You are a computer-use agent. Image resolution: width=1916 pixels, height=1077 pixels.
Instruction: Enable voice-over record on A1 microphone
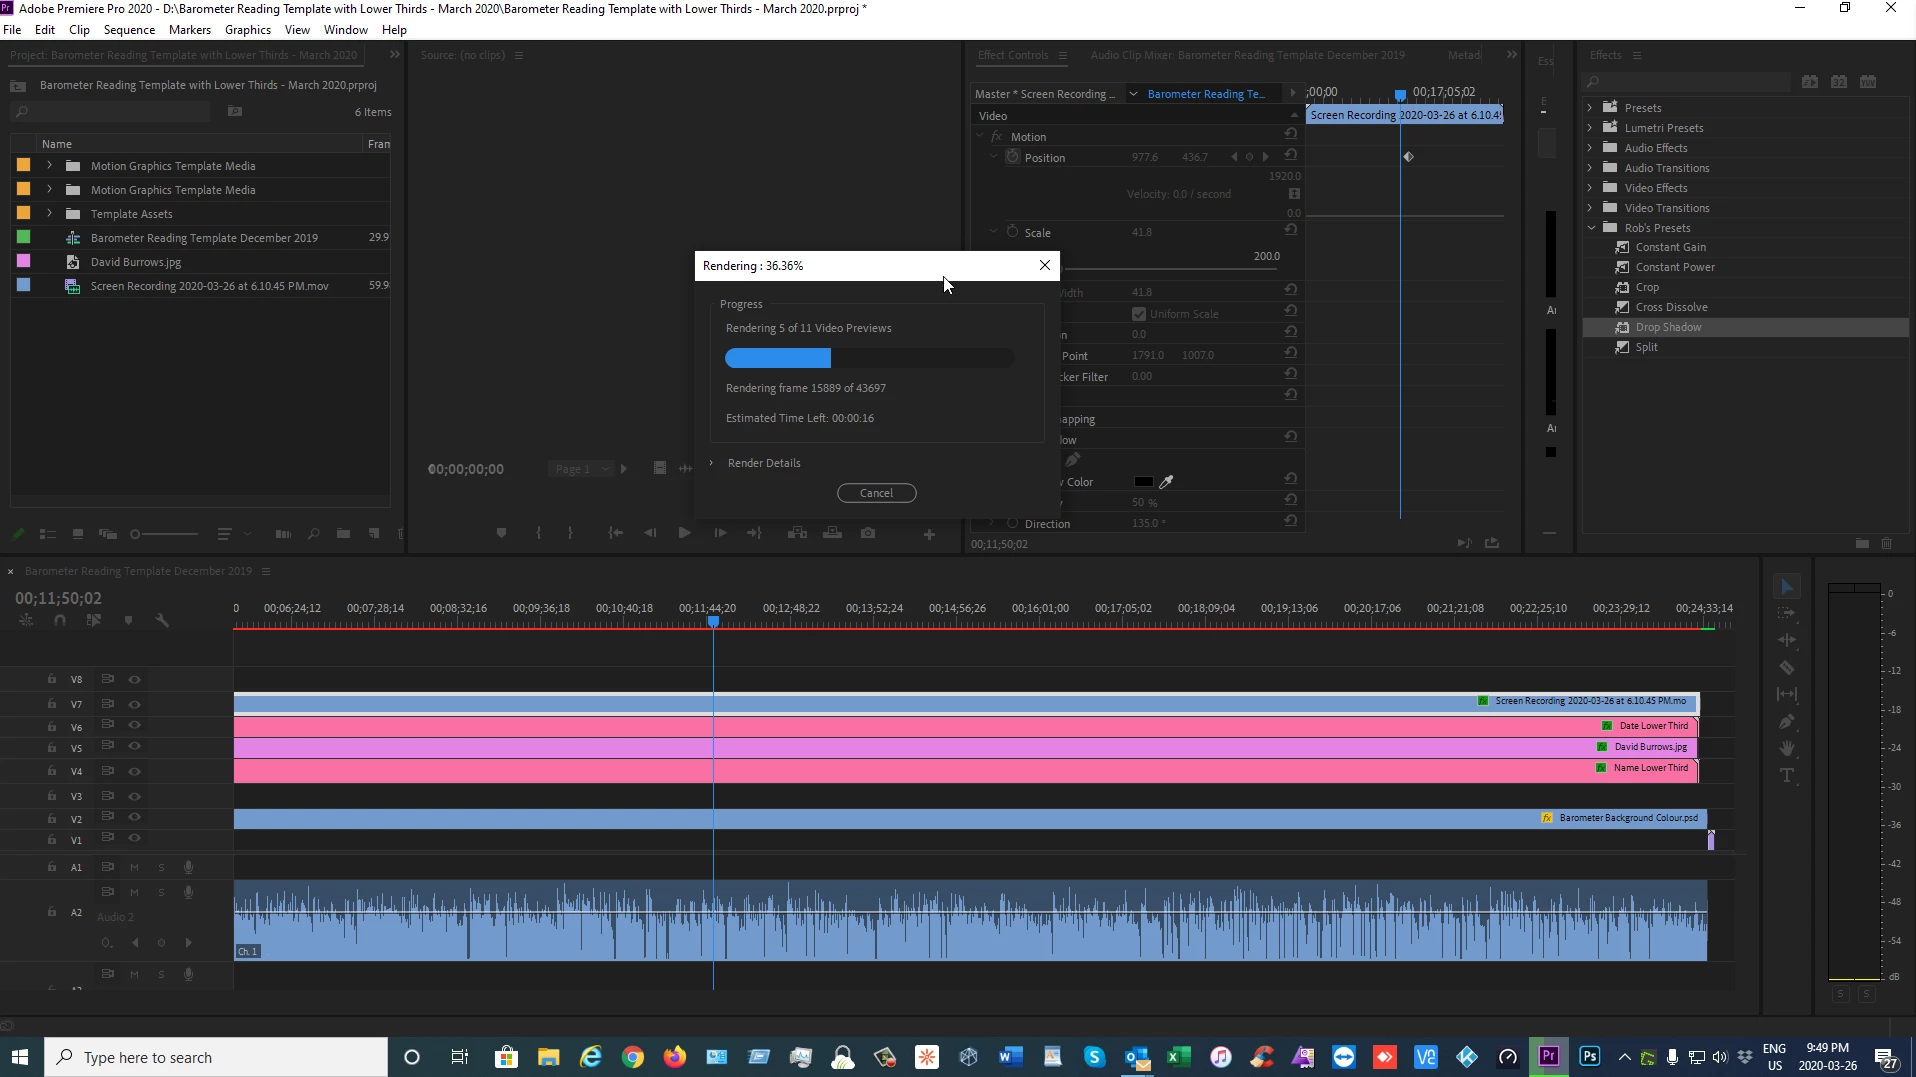188,867
